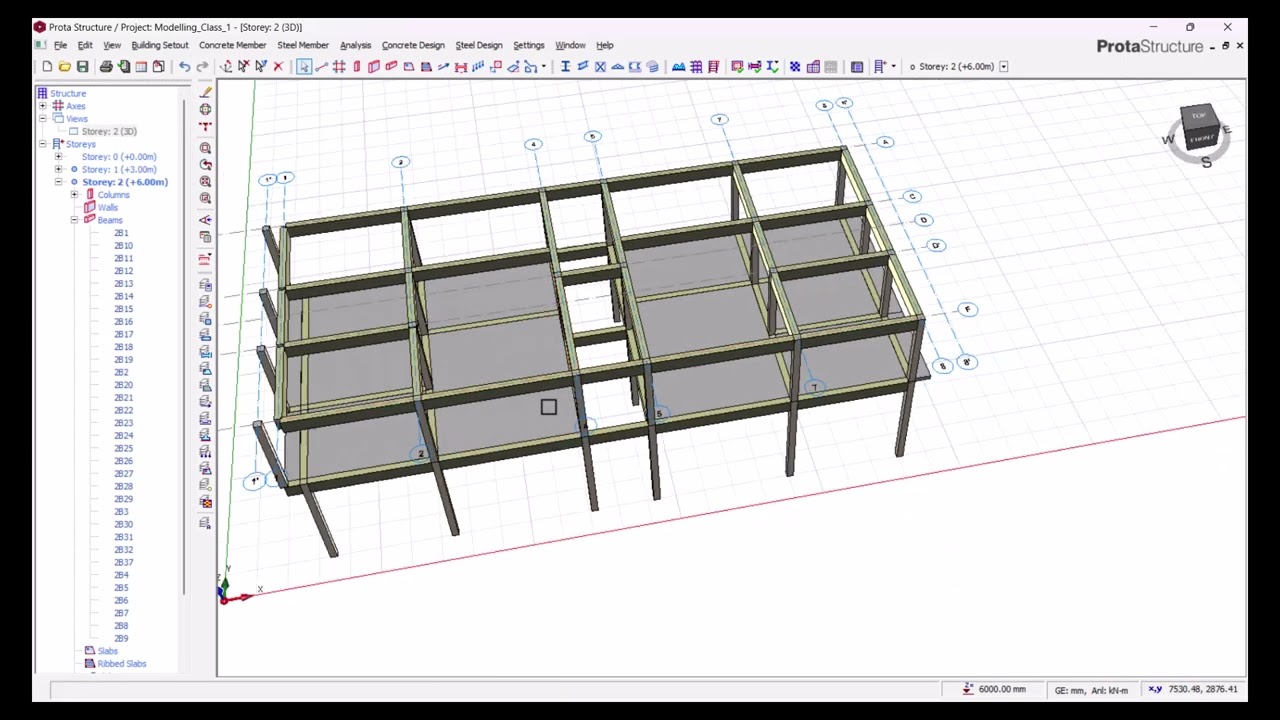Expand the Columns node
The image size is (1280, 720).
click(74, 195)
